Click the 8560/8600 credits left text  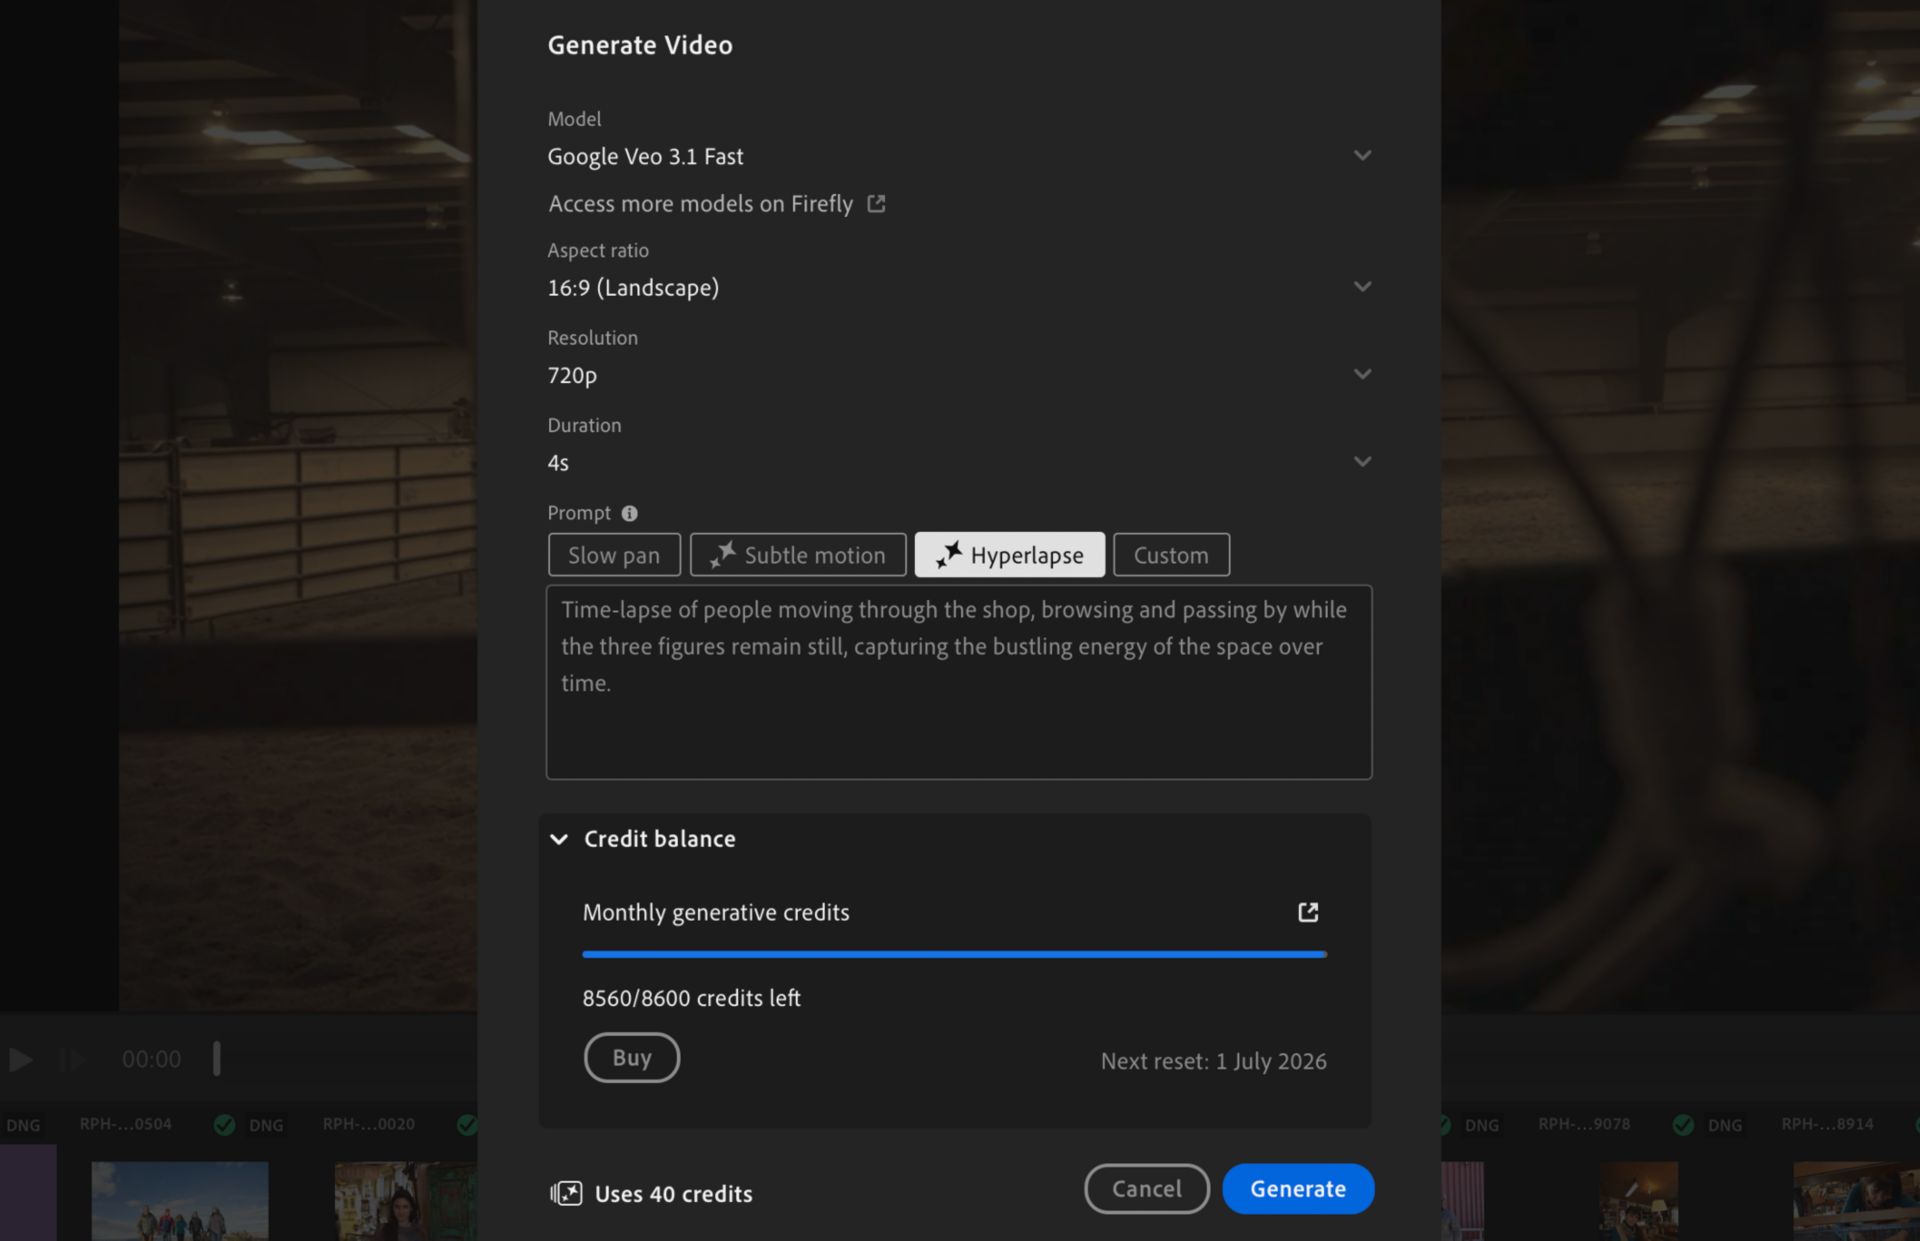(692, 998)
